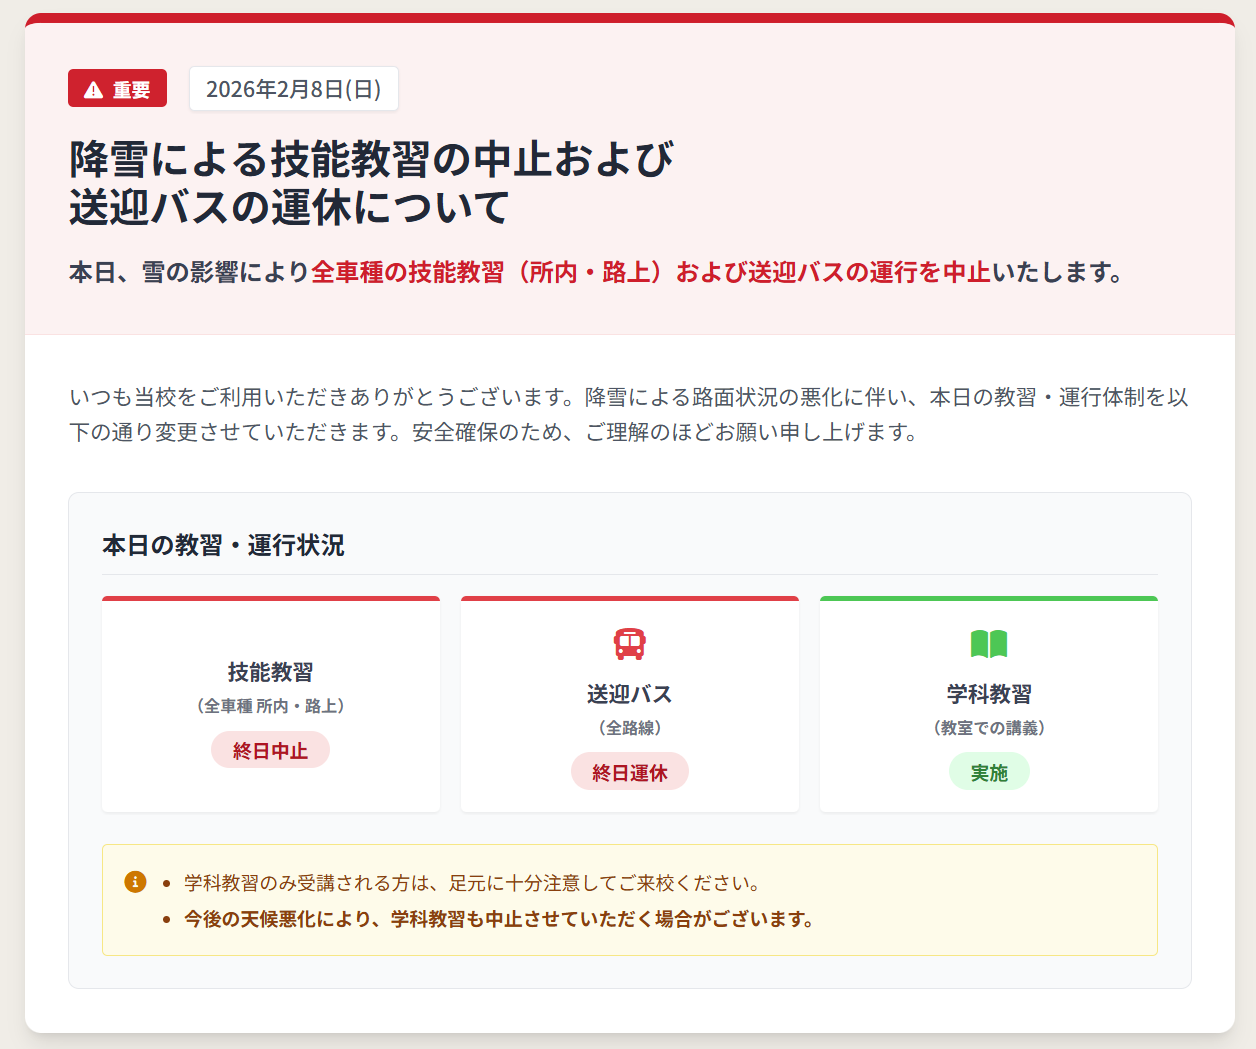1256x1049 pixels.
Task: Click the bold warning about 今後の天候悪化
Action: [x=500, y=919]
